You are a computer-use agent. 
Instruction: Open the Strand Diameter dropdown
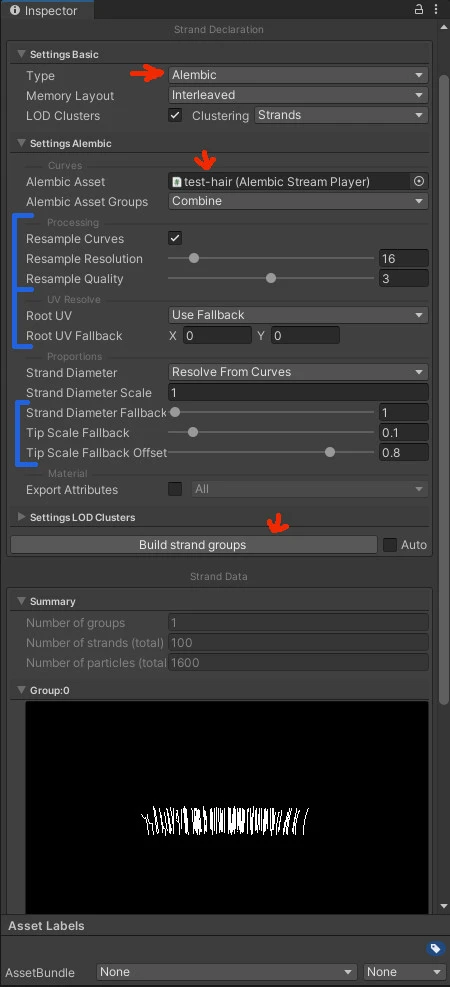pyautogui.click(x=298, y=372)
